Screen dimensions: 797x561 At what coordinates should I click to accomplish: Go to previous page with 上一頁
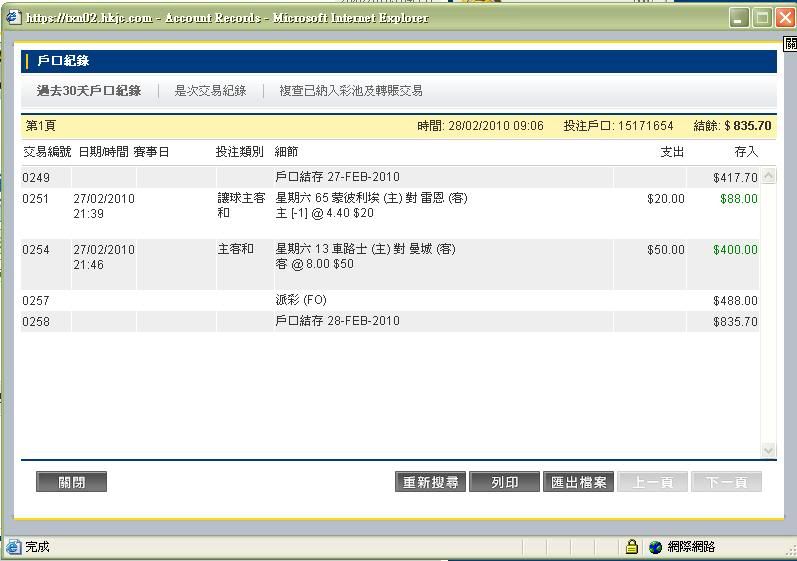653,482
